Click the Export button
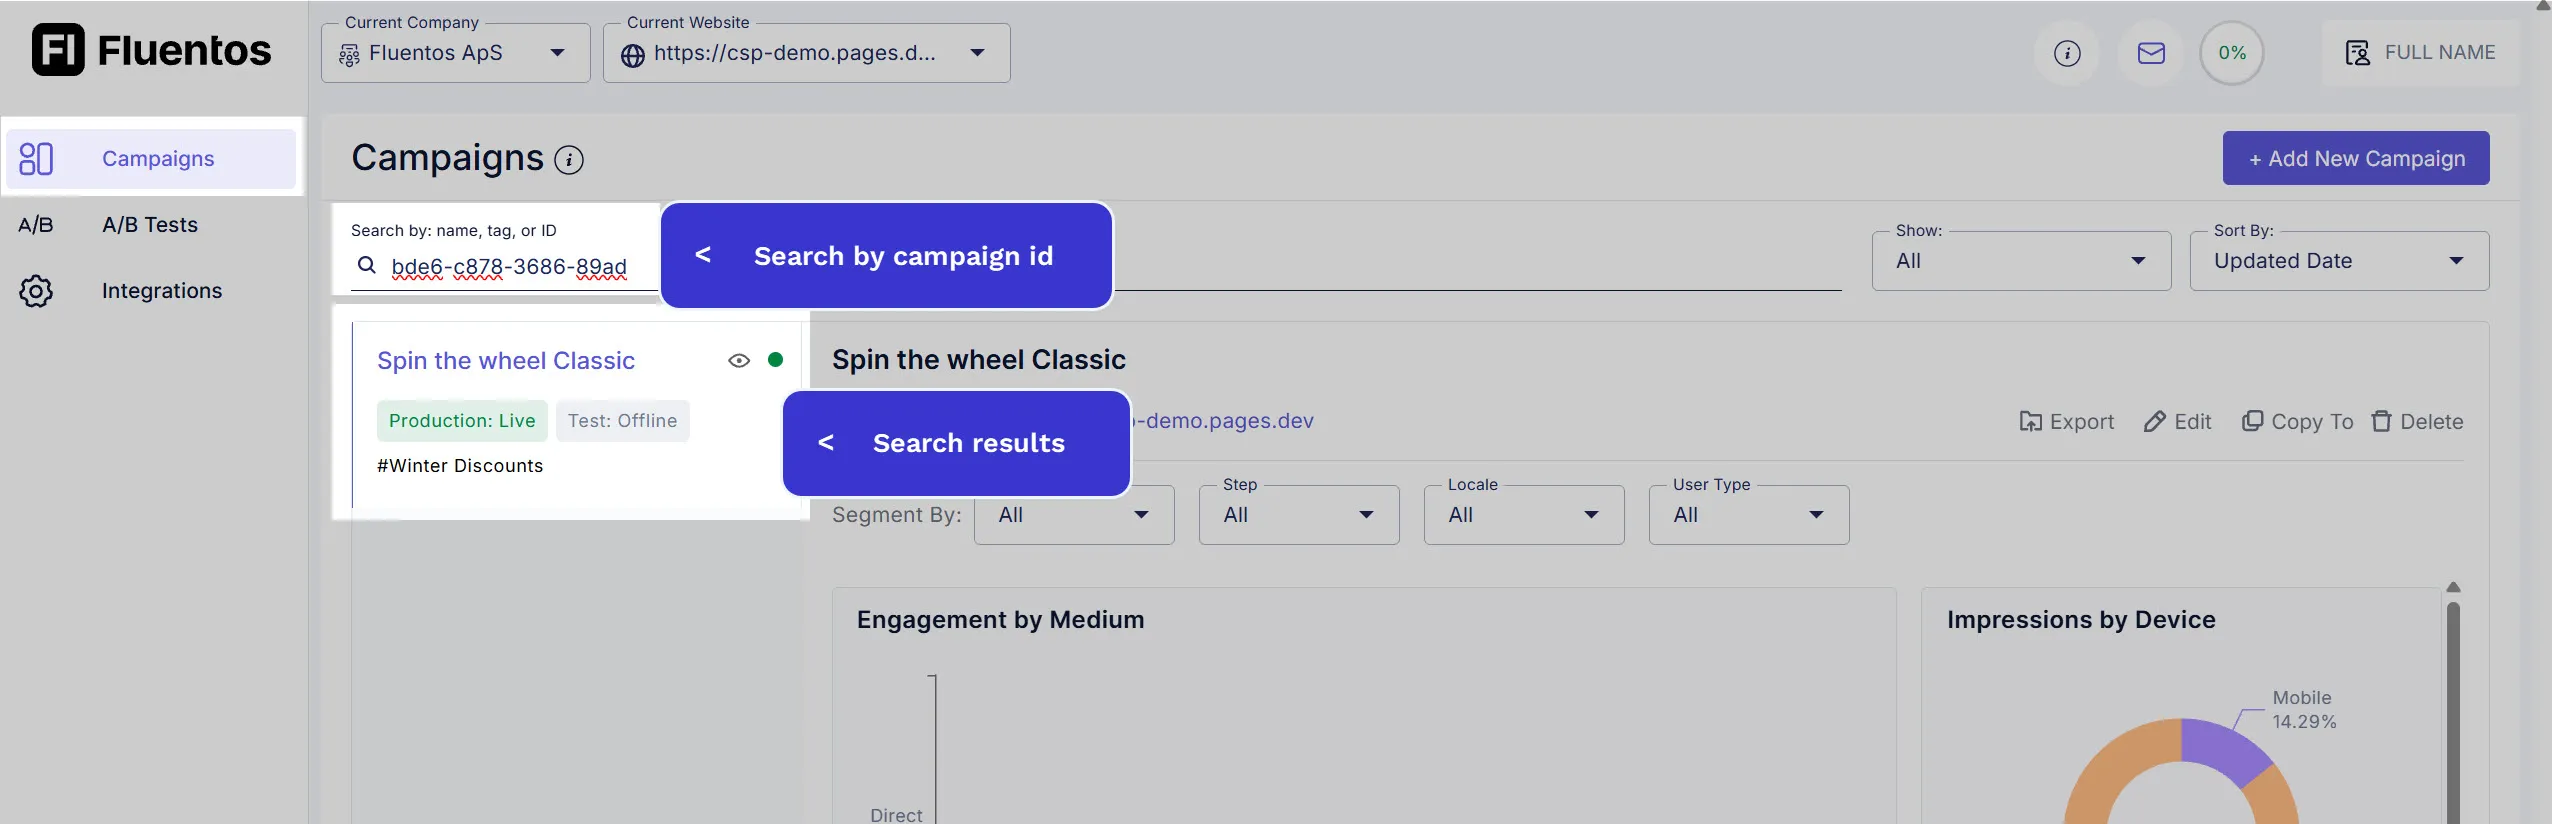This screenshot has width=2552, height=824. [2066, 422]
